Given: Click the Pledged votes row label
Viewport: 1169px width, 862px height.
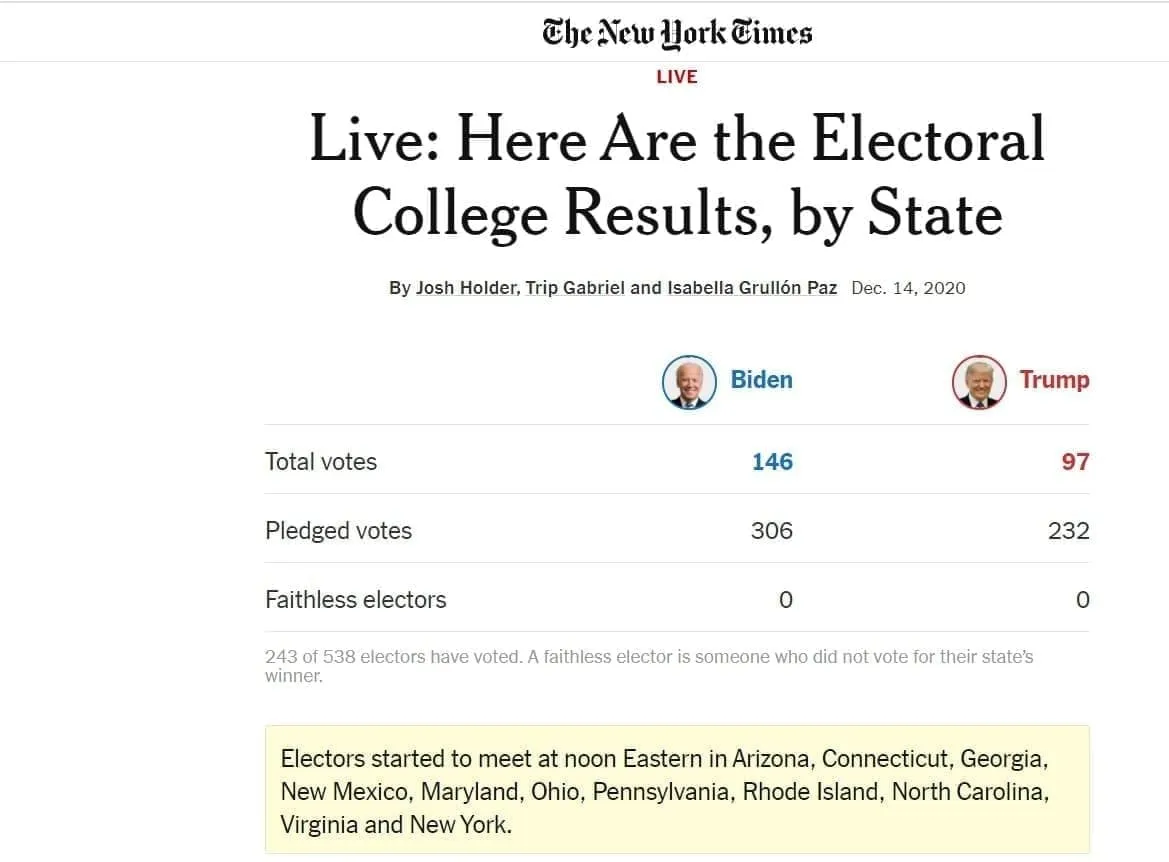Looking at the screenshot, I should click(338, 531).
